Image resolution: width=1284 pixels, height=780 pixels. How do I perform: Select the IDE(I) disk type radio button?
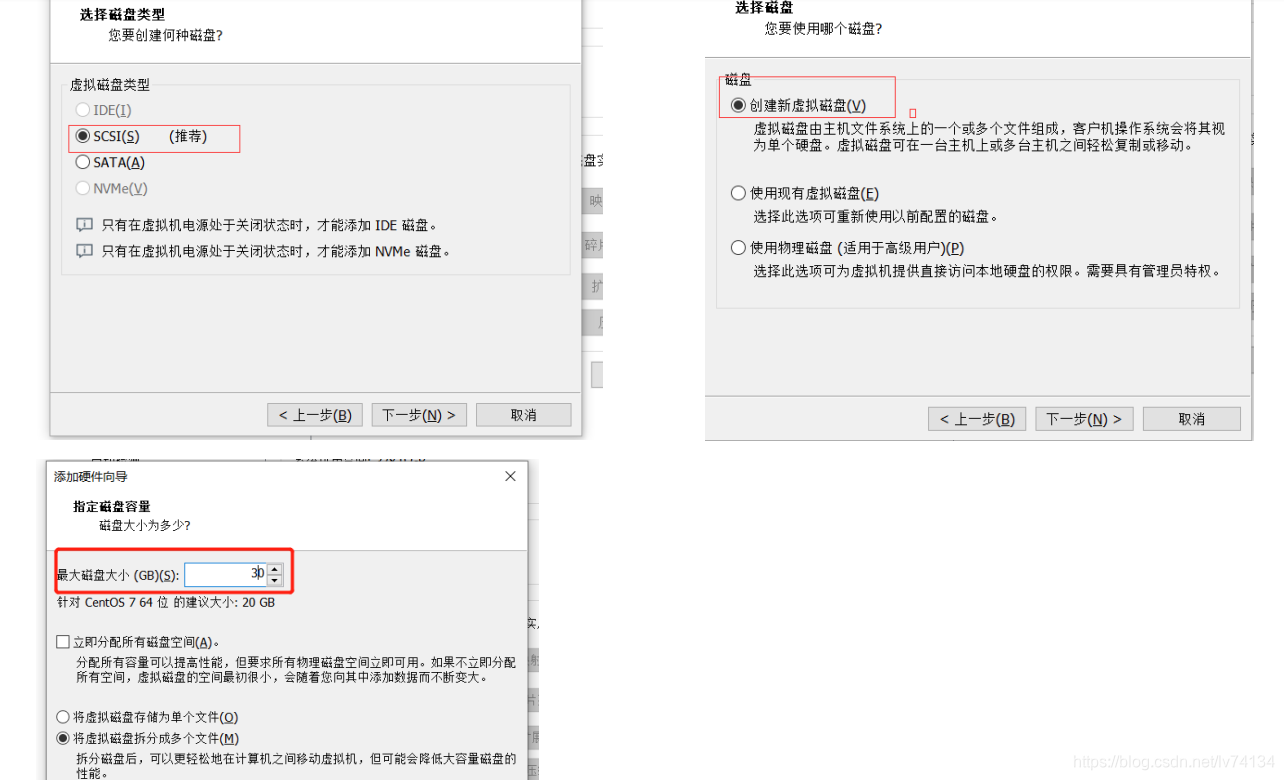83,110
